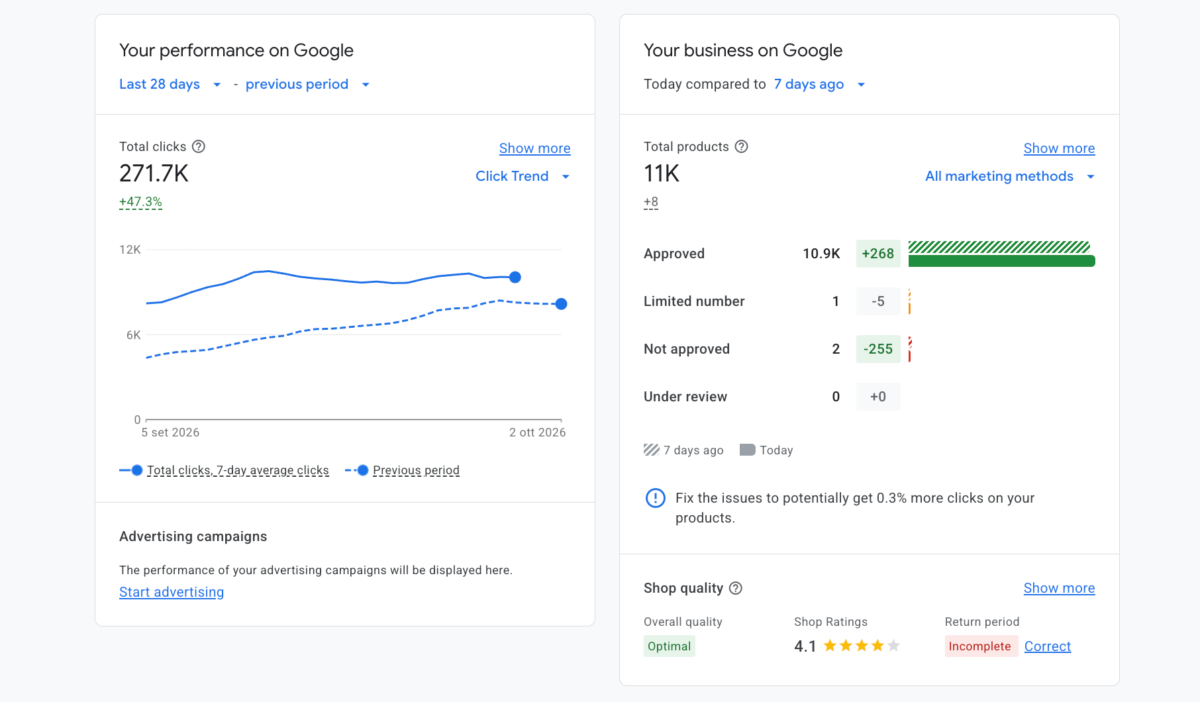Click the Correct link for Return period
The image size is (1200, 702).
(1047, 646)
